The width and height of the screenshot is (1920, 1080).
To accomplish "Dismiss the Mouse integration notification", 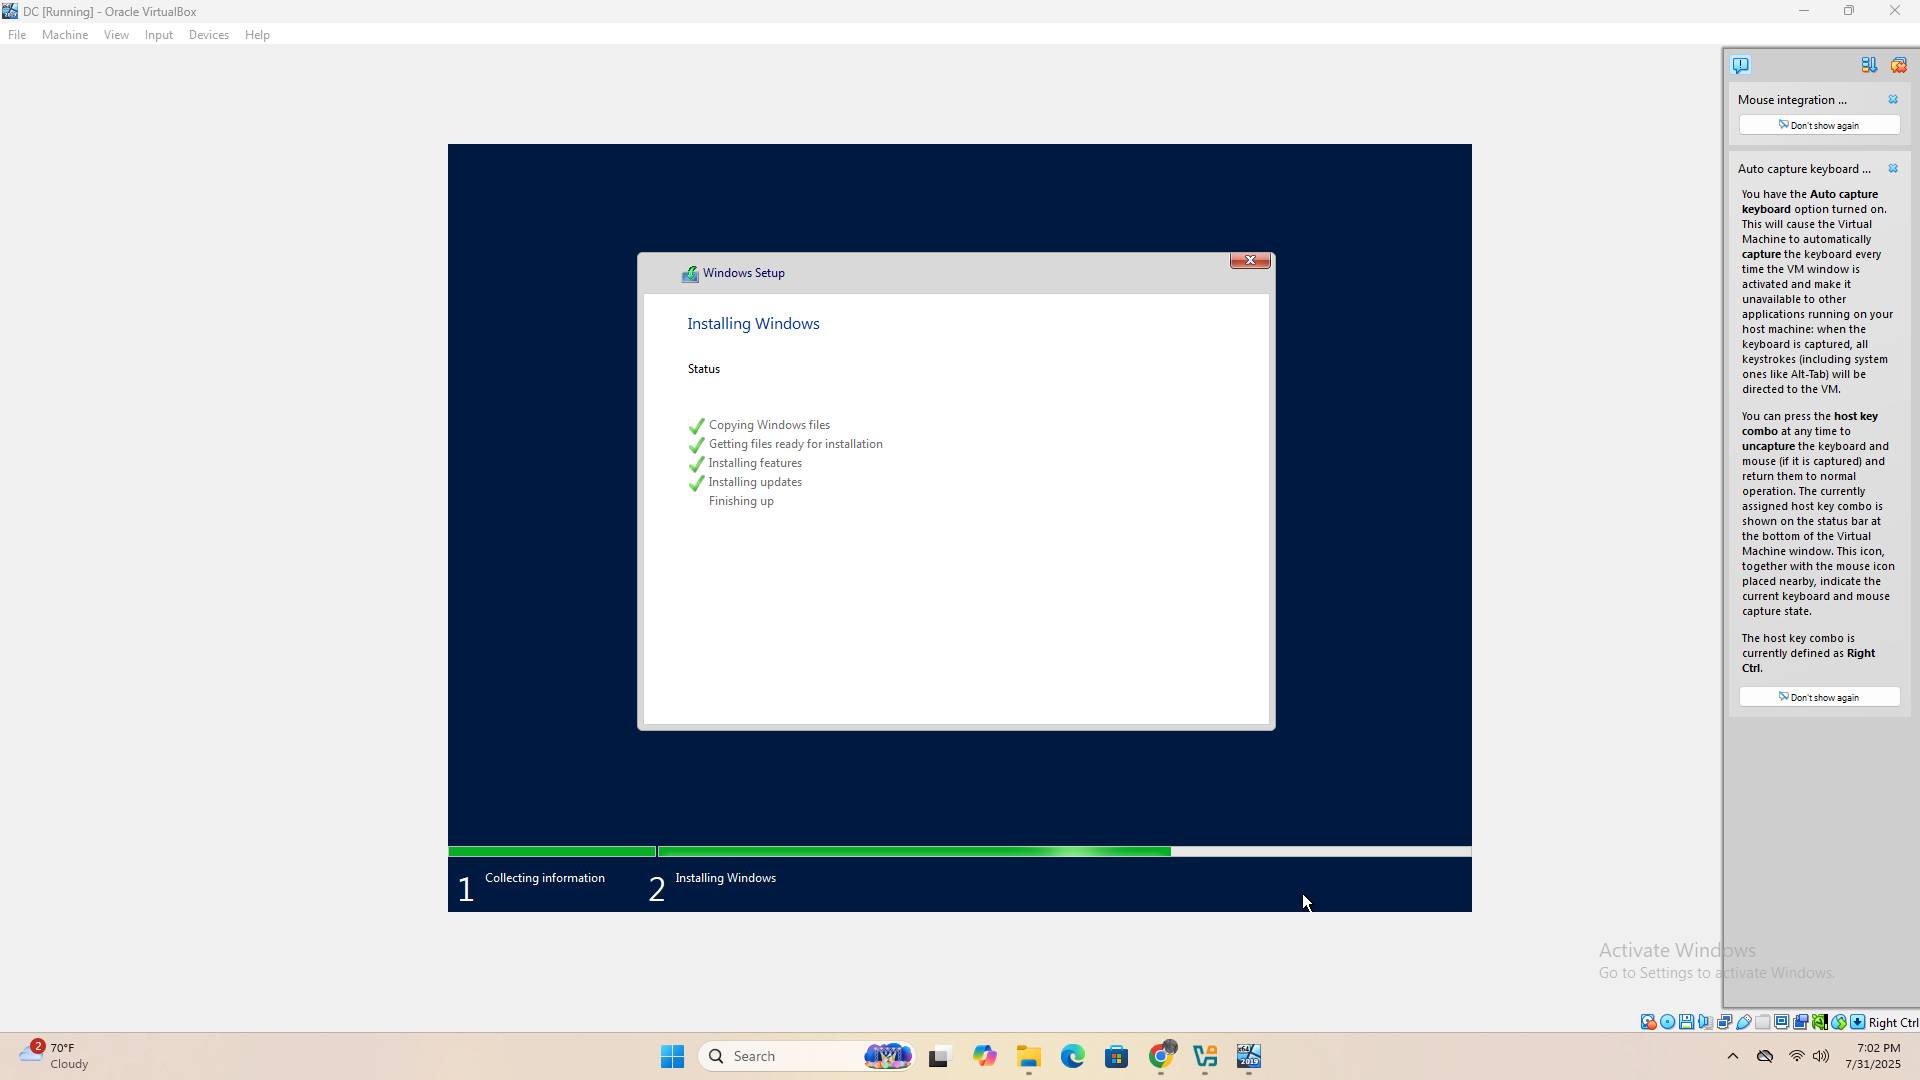I will click(1892, 100).
